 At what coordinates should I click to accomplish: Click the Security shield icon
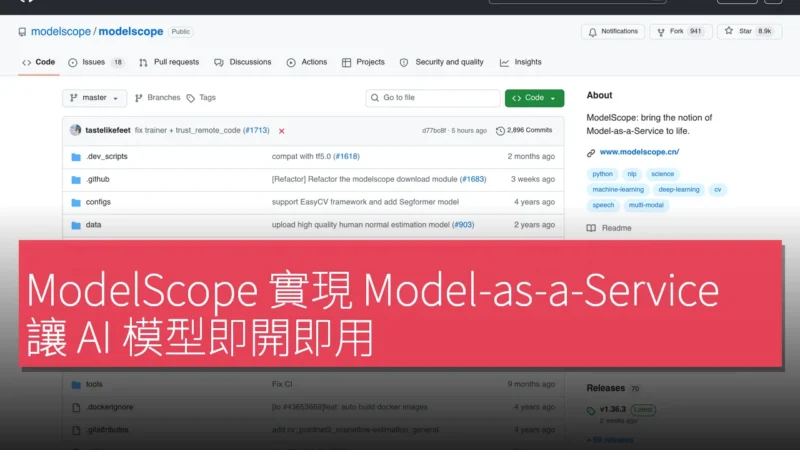[404, 63]
